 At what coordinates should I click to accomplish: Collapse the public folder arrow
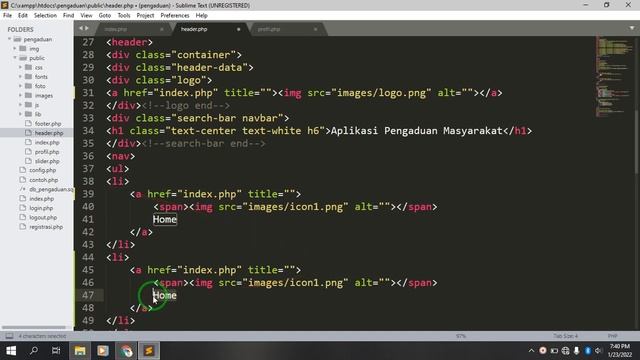coord(15,58)
